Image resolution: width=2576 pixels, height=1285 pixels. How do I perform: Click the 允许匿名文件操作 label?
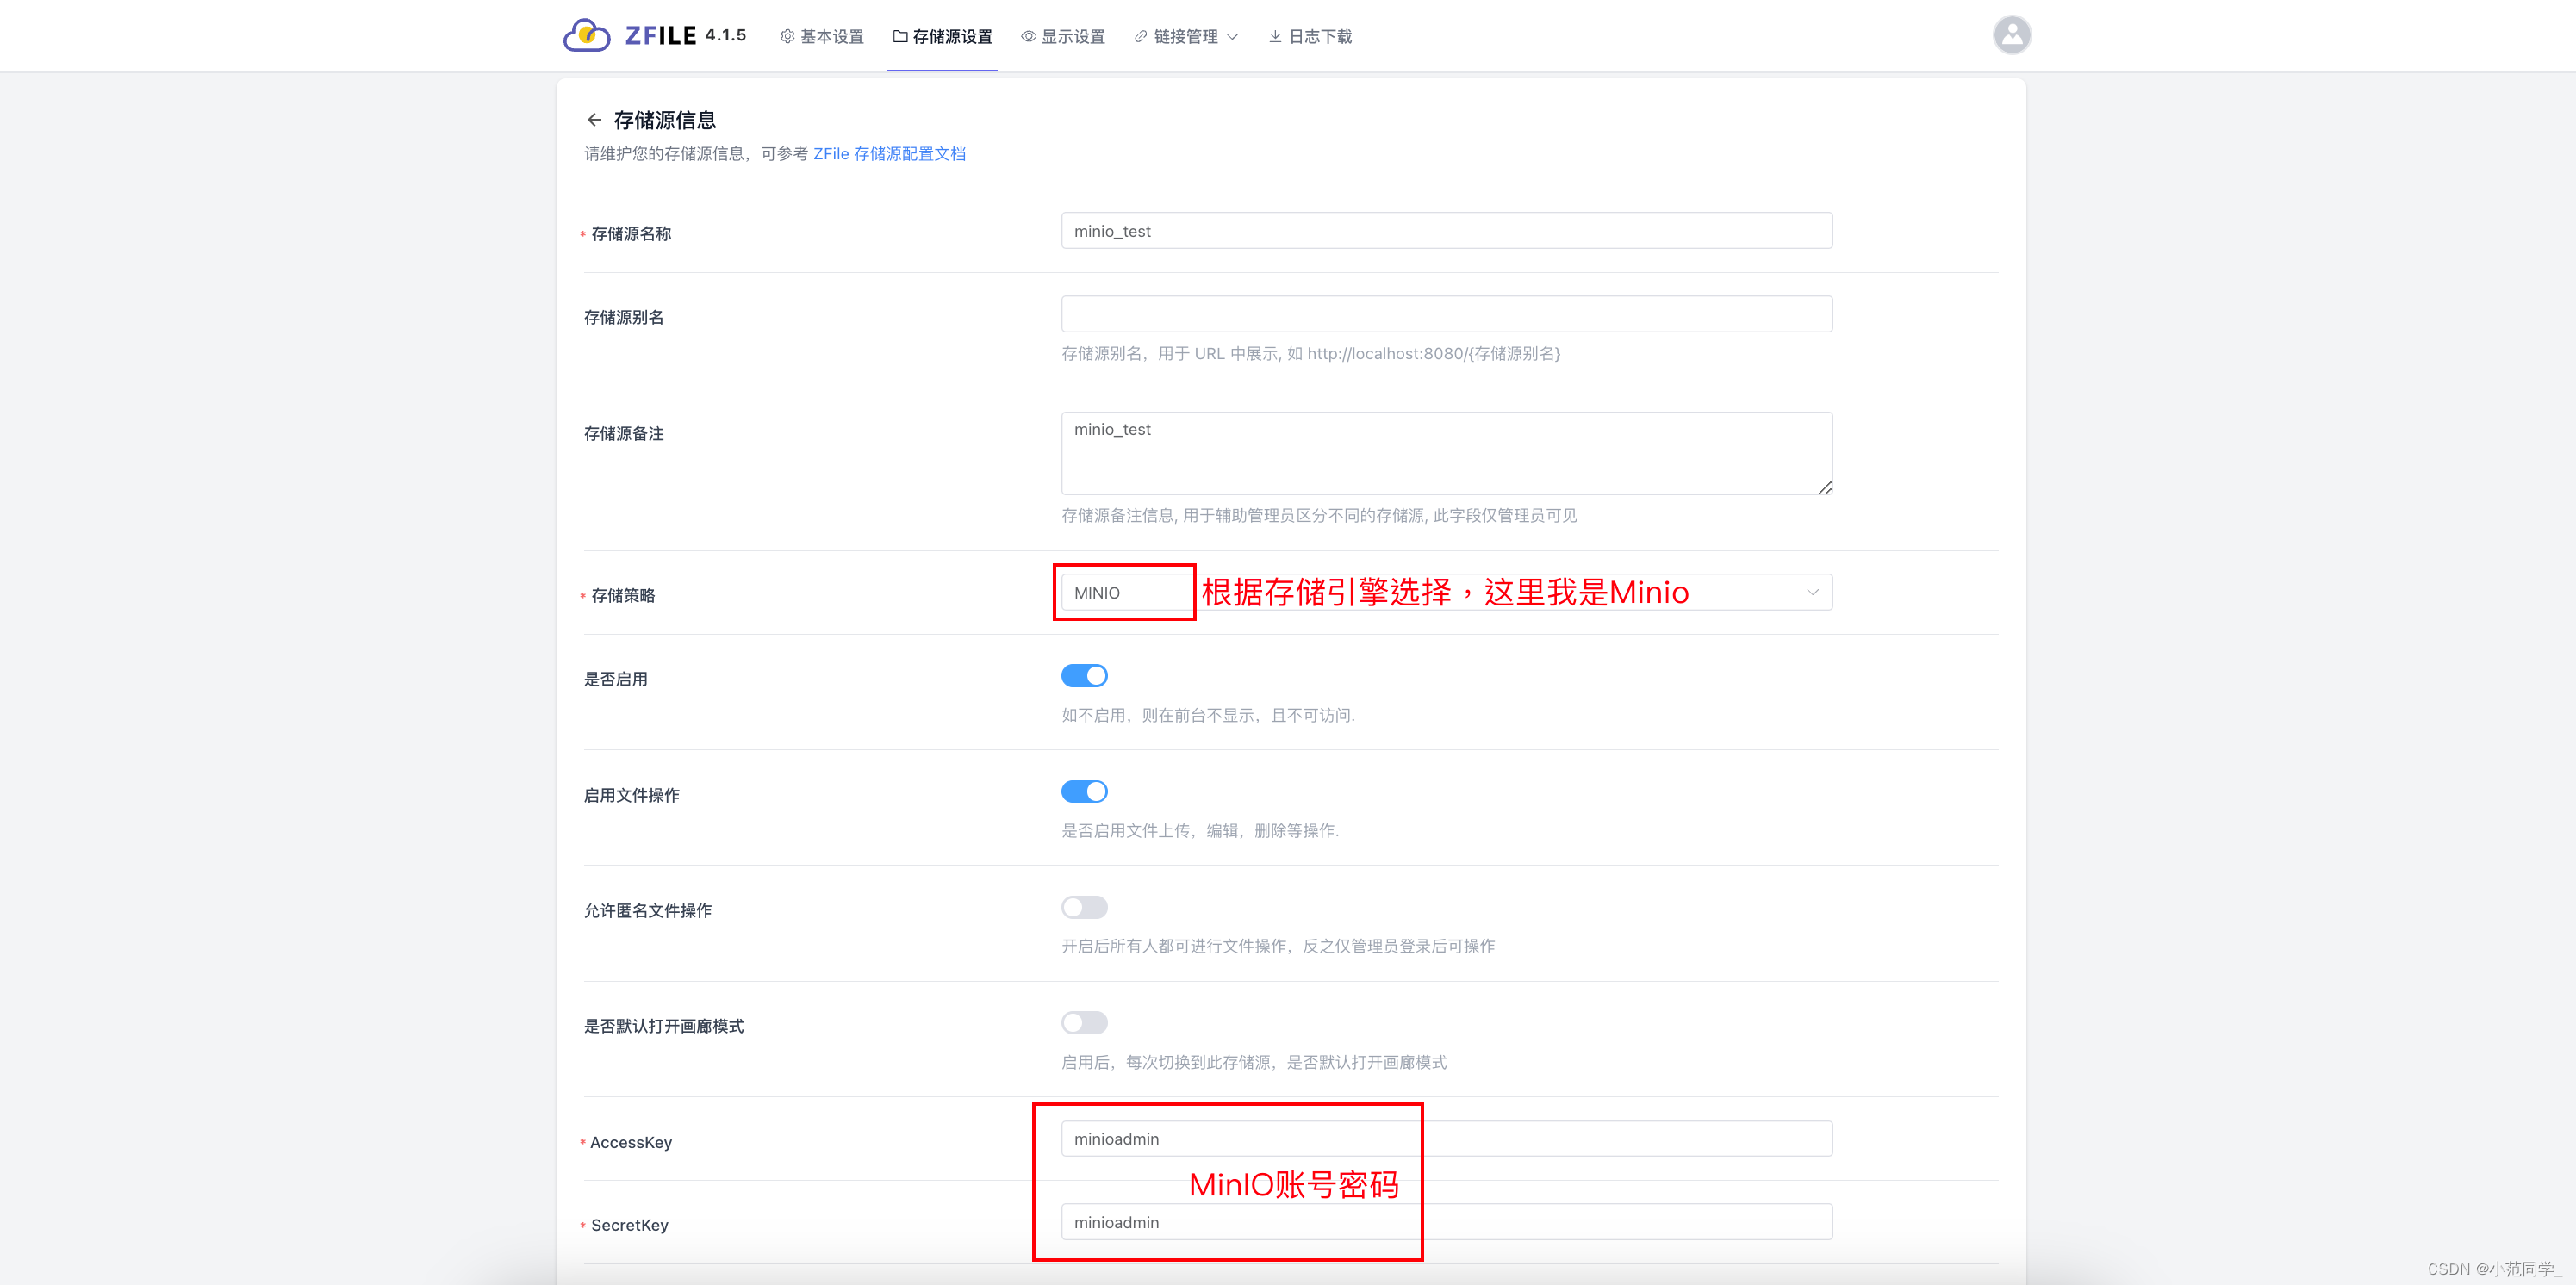648,911
